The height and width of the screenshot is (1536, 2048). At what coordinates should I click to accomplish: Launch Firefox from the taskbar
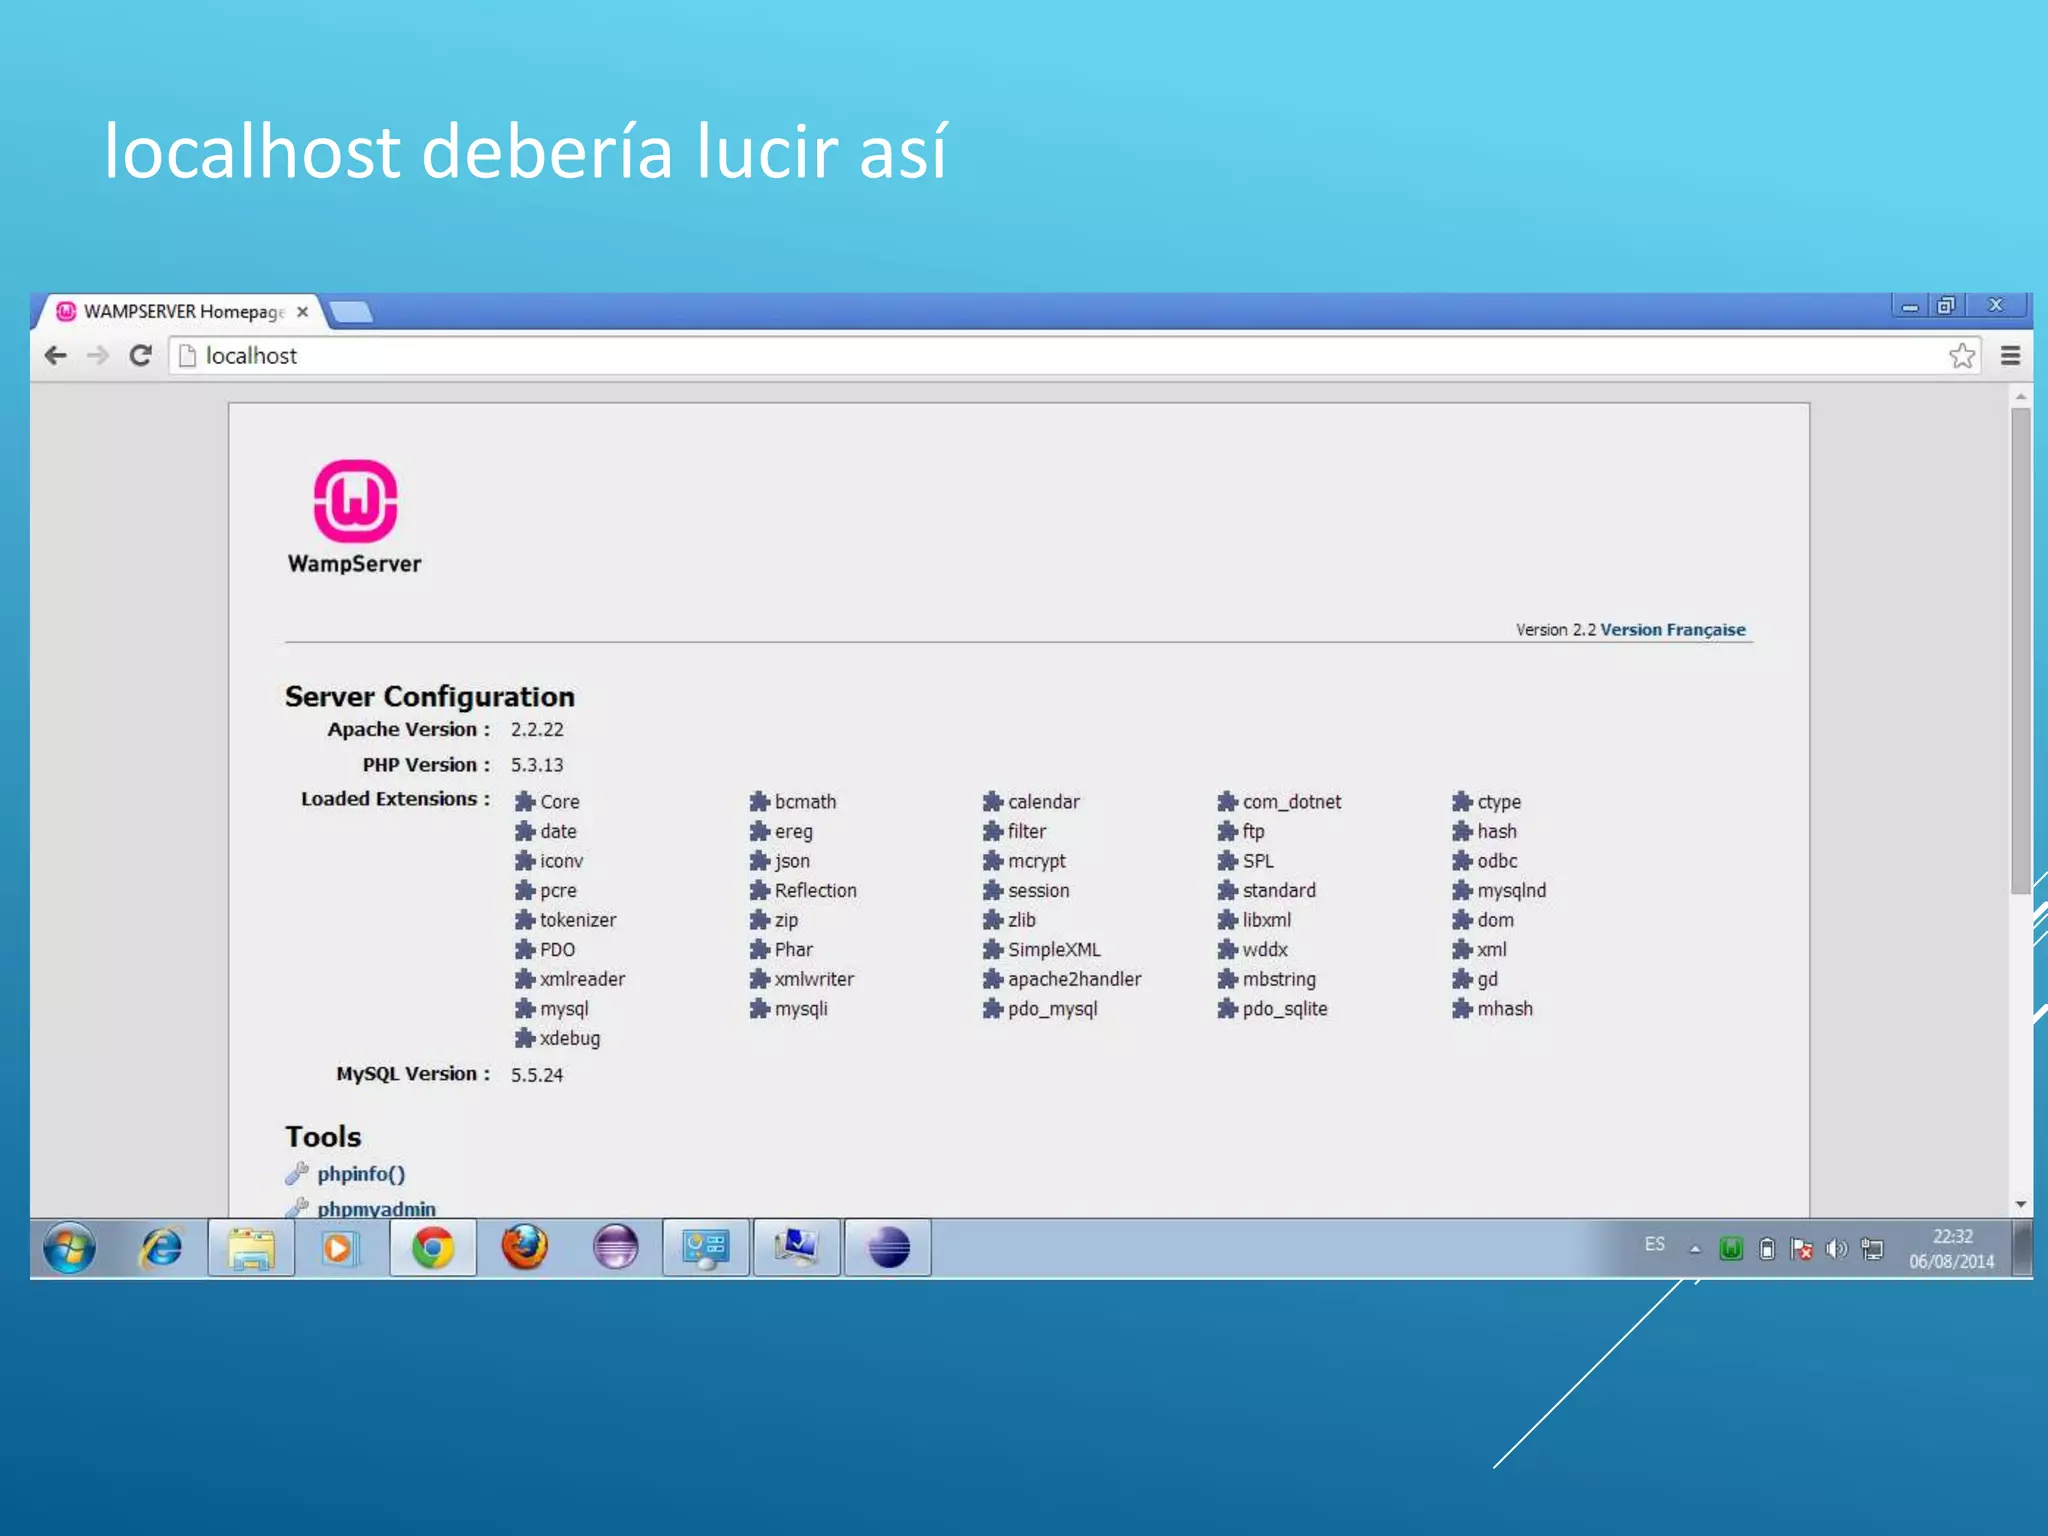tap(524, 1248)
